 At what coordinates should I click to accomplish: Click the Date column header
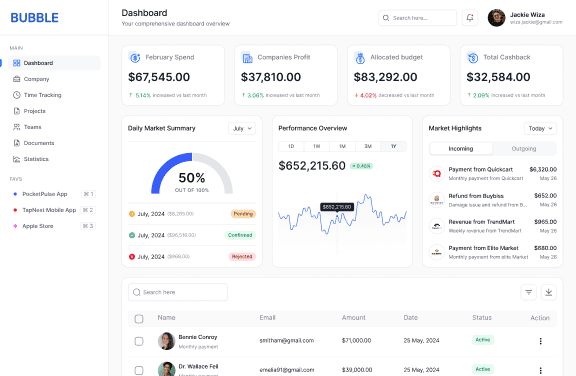click(x=411, y=318)
